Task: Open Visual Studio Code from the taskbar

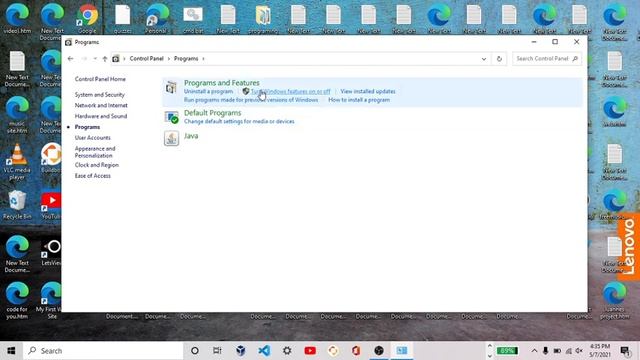Action: pos(264,351)
